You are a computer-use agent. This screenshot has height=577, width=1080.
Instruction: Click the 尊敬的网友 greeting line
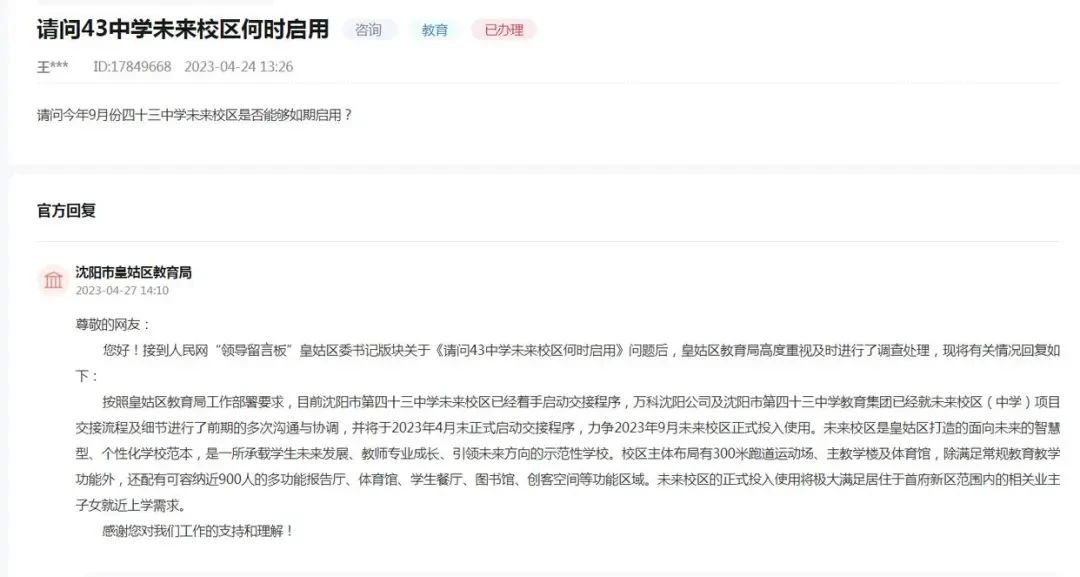112,324
